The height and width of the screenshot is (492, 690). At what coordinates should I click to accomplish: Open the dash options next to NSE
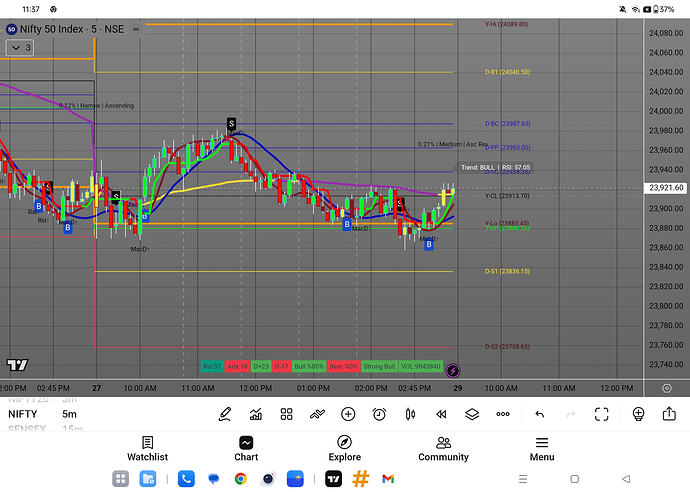click(136, 29)
